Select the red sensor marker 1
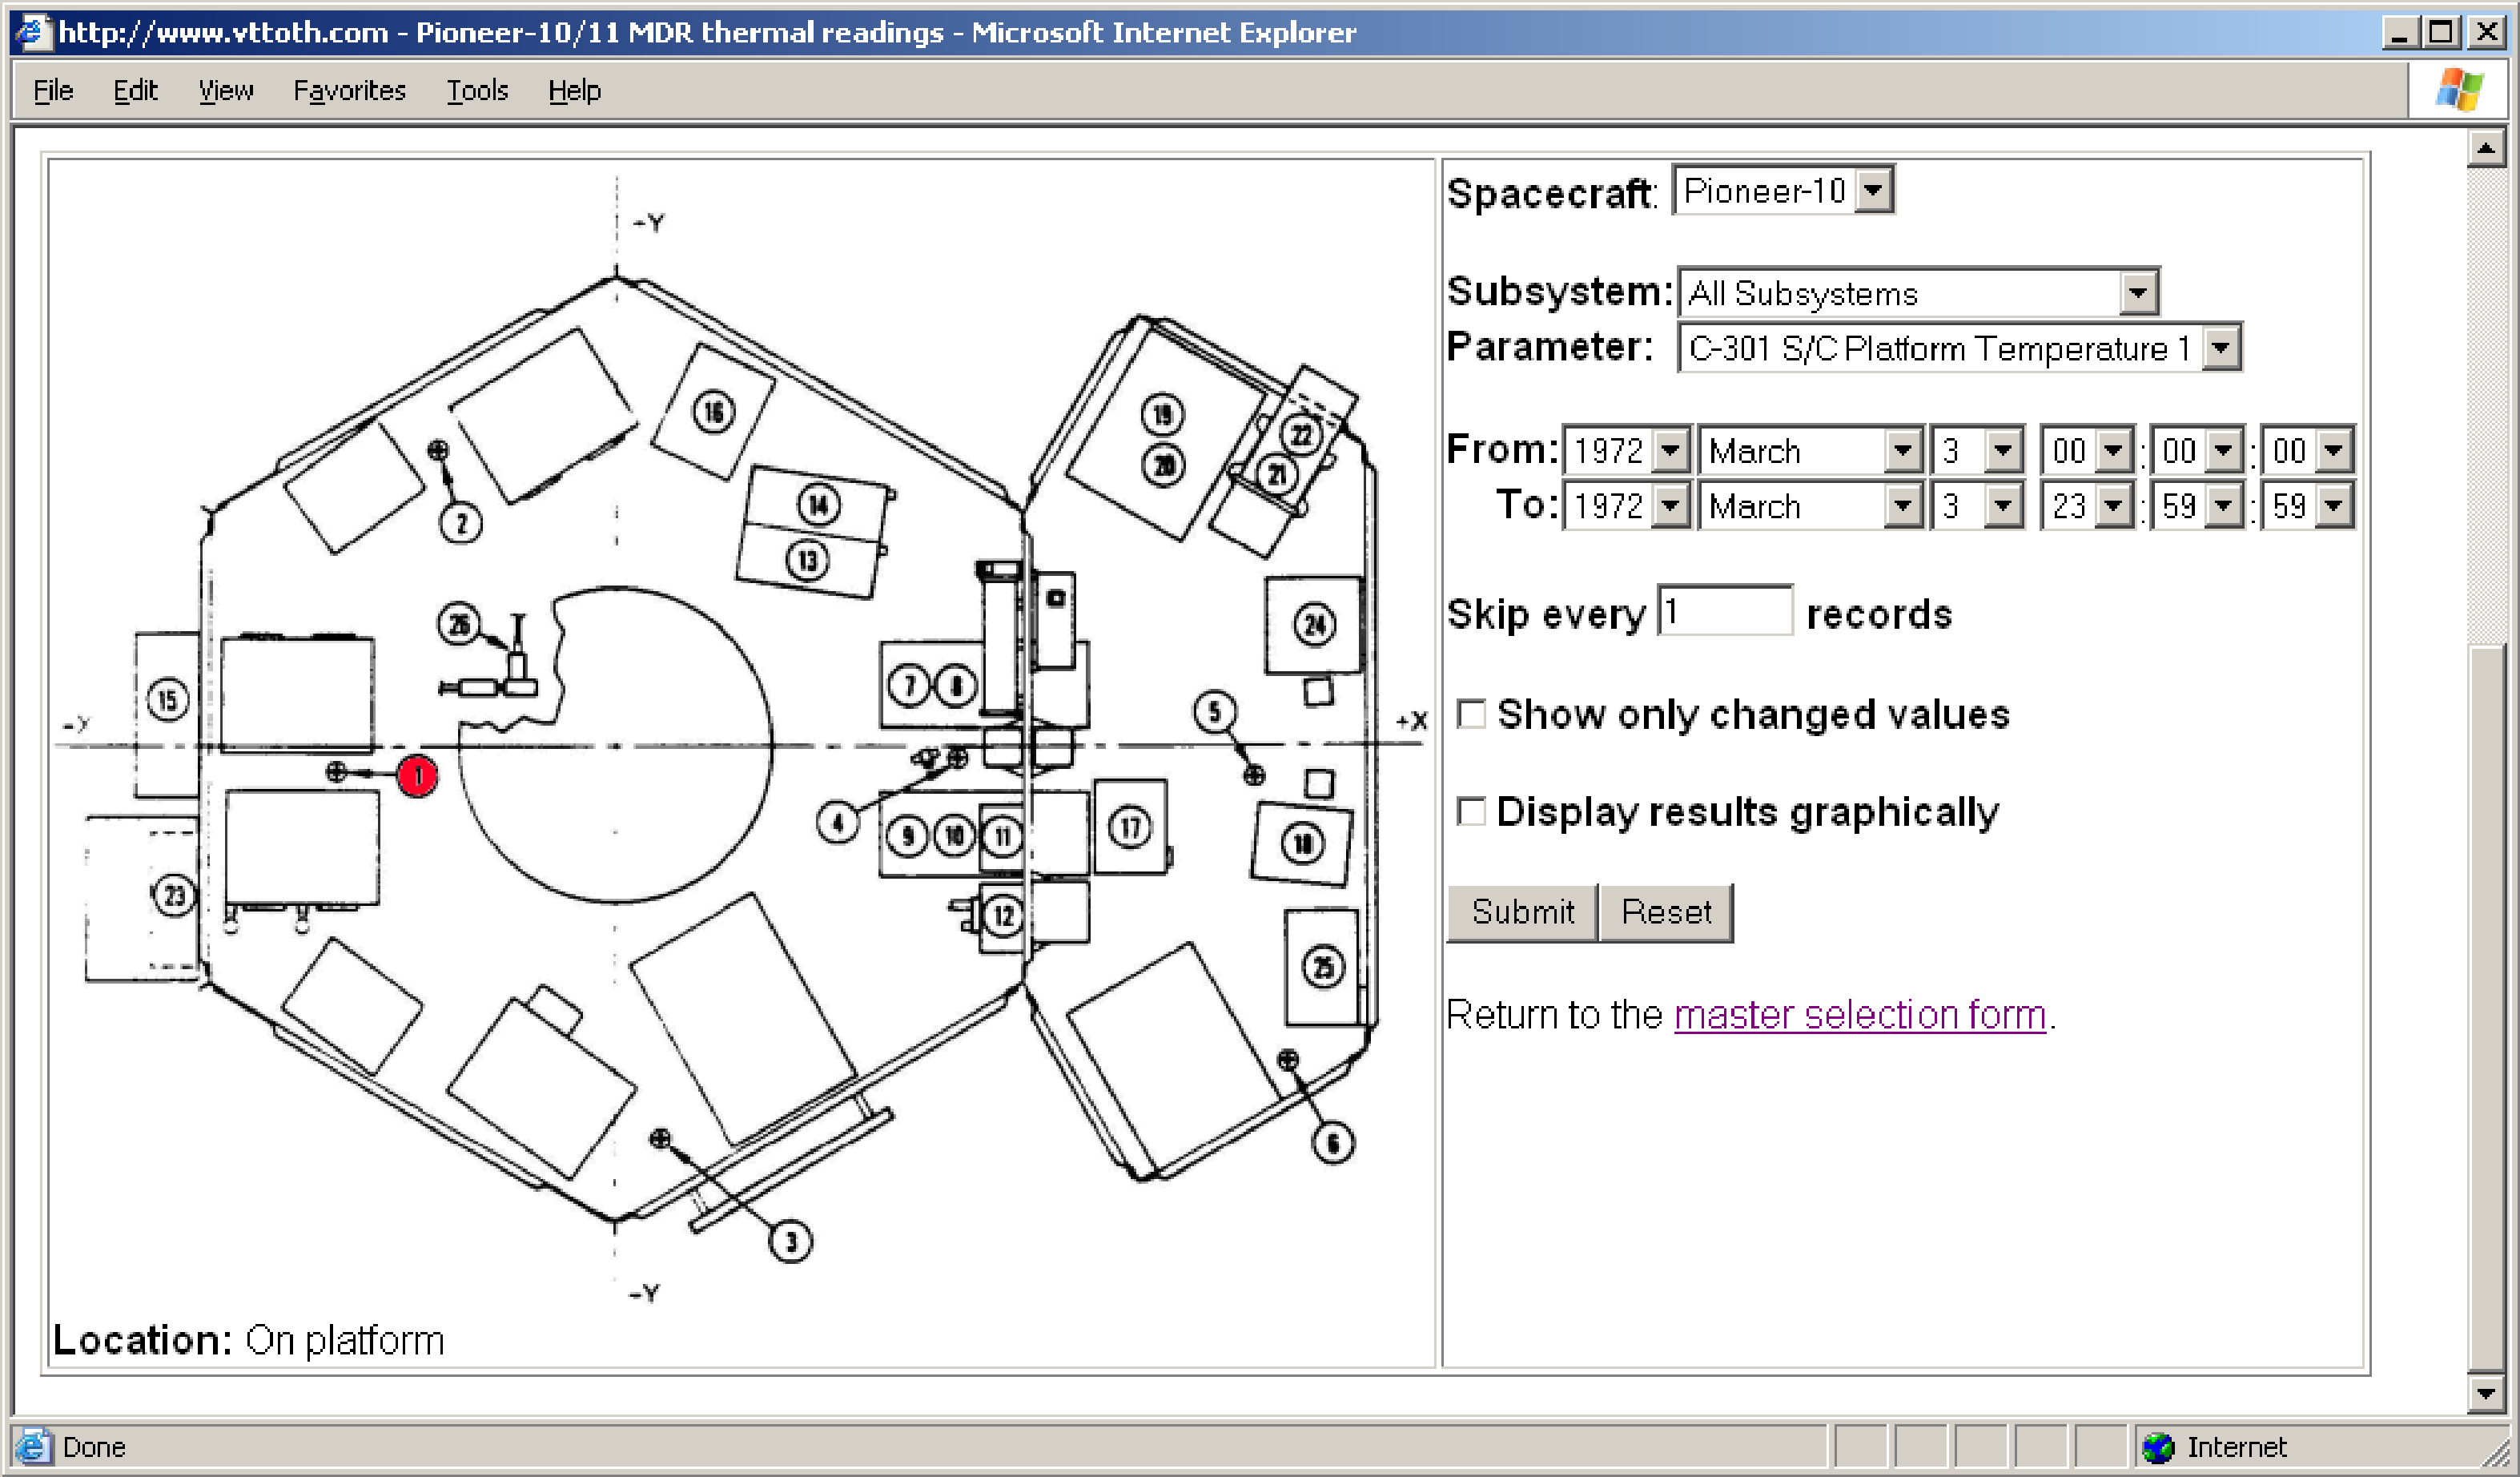This screenshot has width=2520, height=1477. [417, 776]
